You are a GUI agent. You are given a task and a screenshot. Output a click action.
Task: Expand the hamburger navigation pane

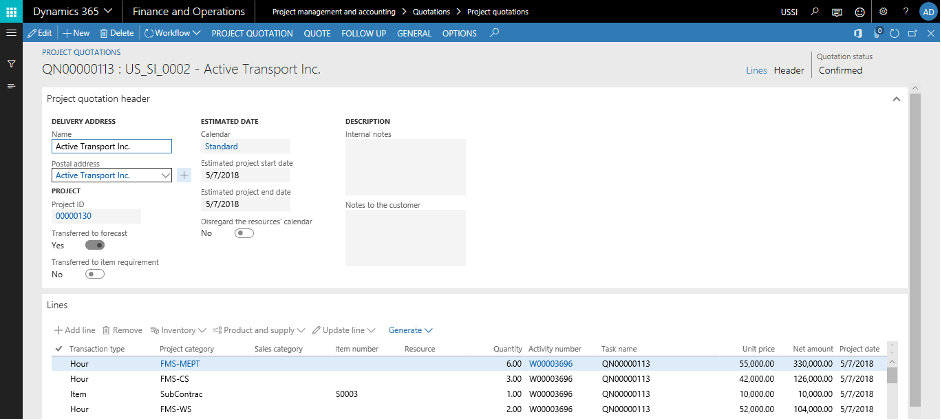point(11,33)
